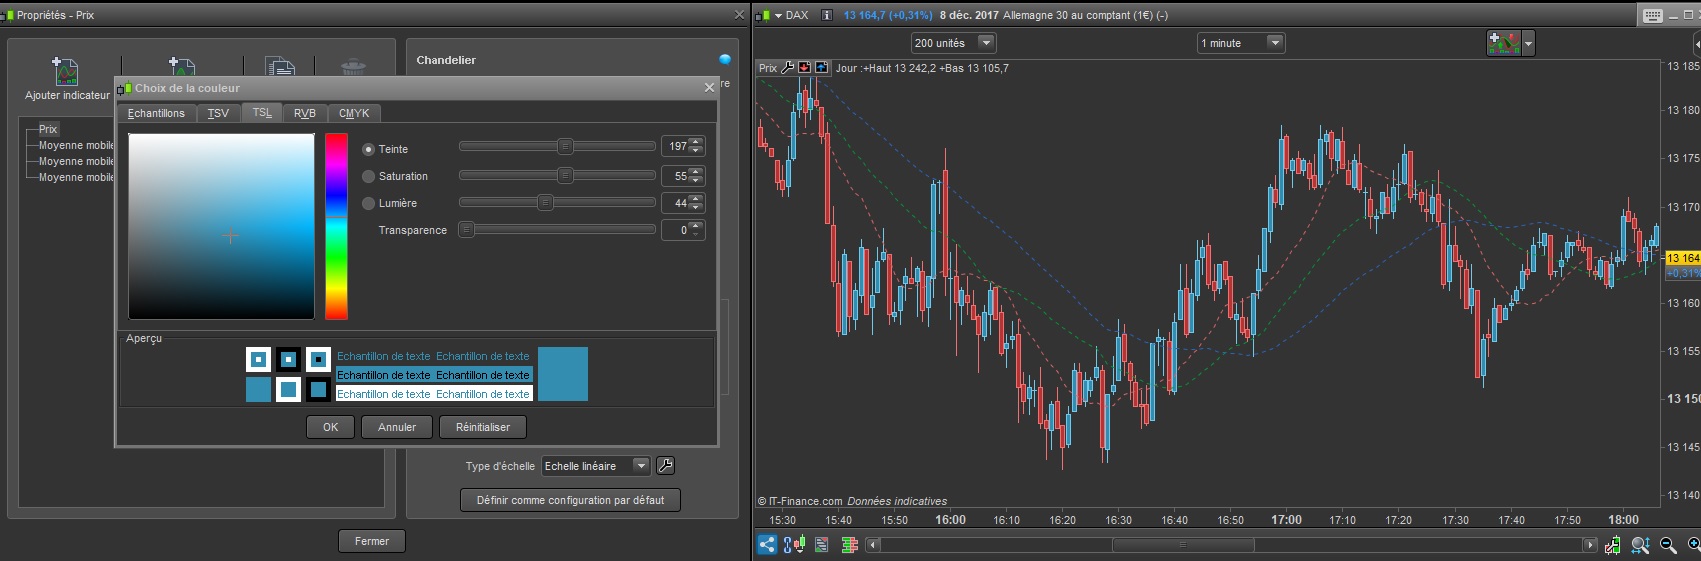Increase Teinte value with up stepper
Screen dimensions: 1701x561
pyautogui.click(x=697, y=141)
